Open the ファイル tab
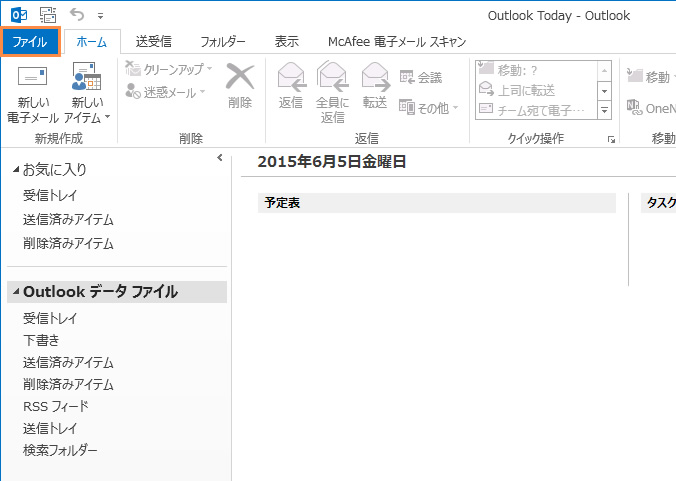Viewport: 676px width, 481px height. click(30, 42)
